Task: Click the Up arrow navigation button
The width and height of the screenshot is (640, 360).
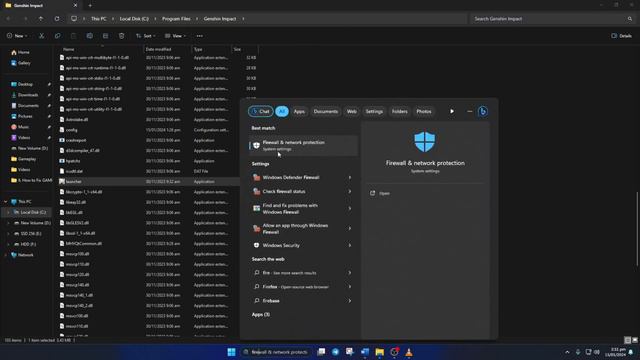Action: (41, 19)
